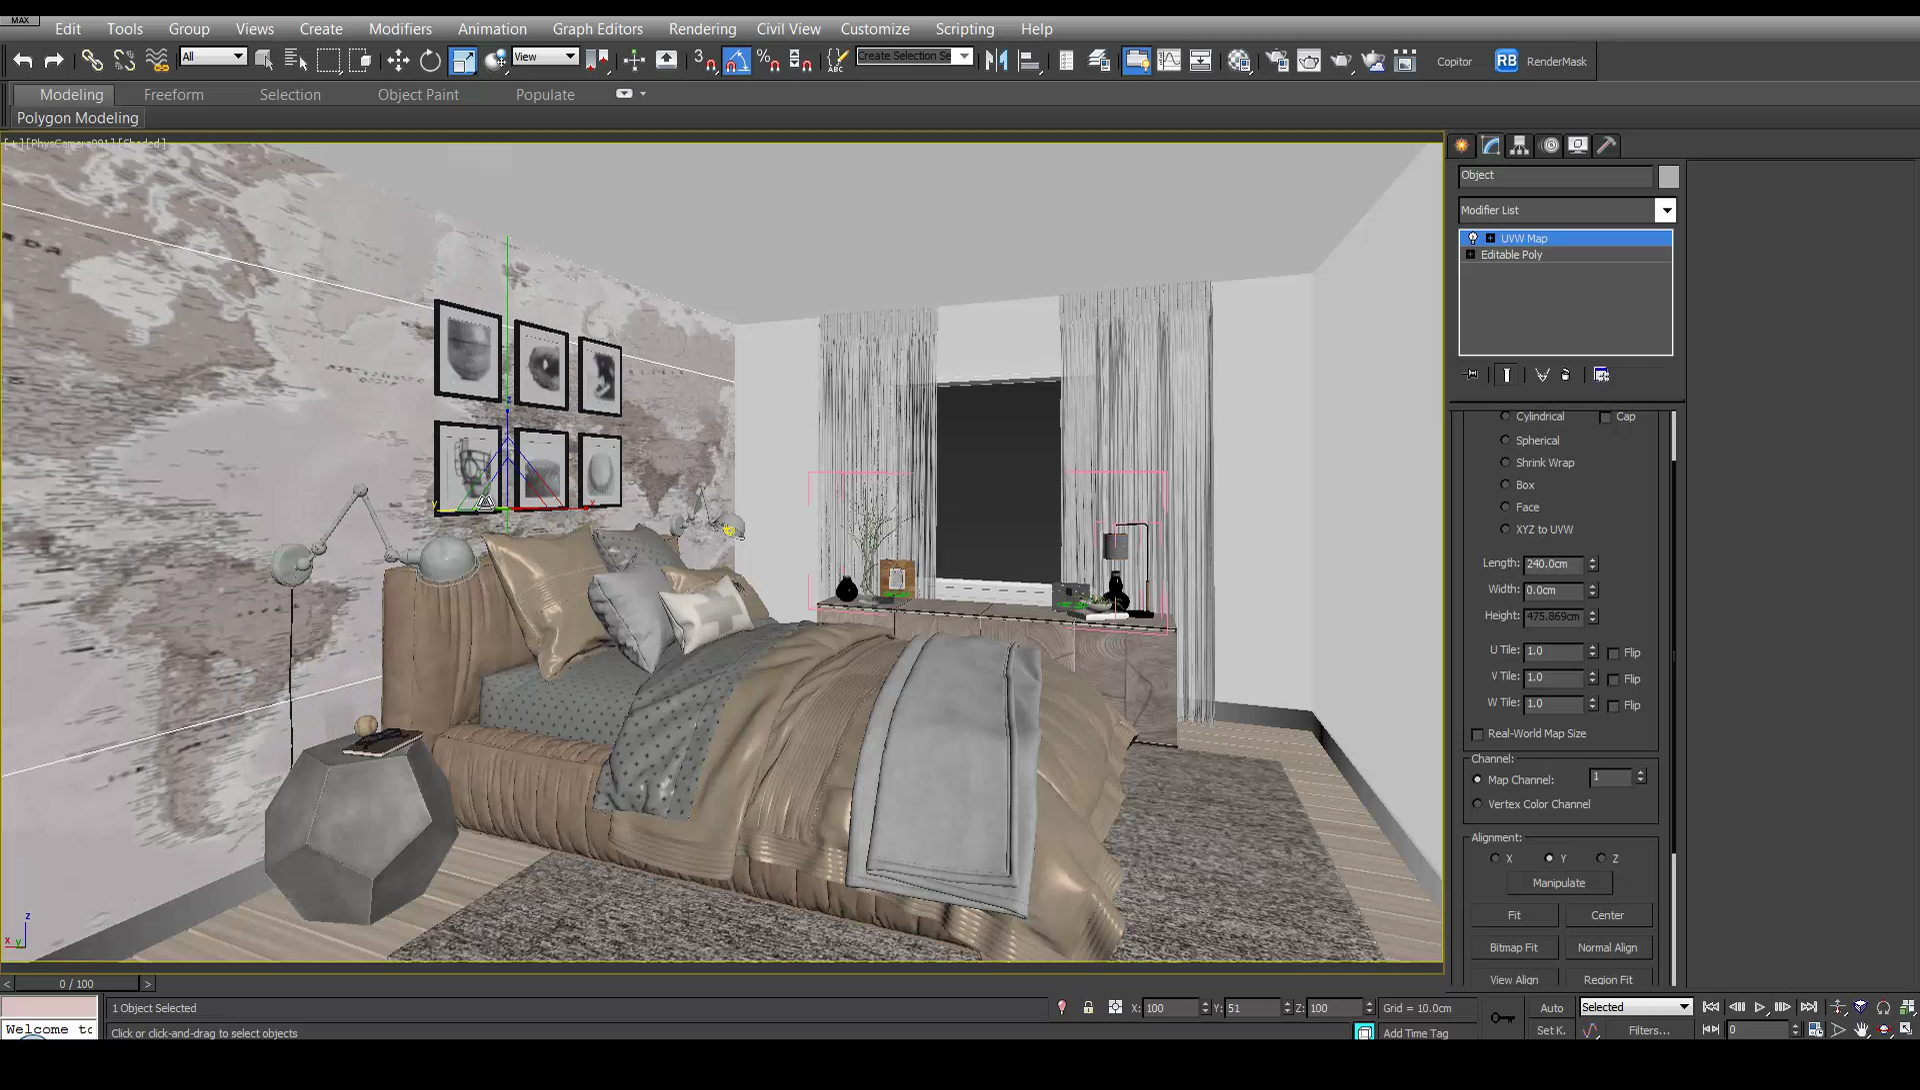
Task: Toggle the Percent Snap icon
Action: pos(769,61)
